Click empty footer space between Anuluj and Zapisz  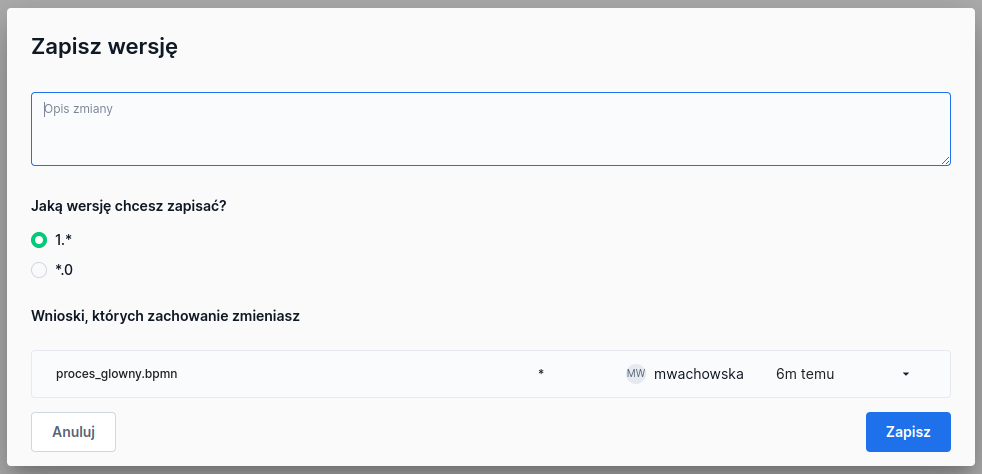[490, 432]
